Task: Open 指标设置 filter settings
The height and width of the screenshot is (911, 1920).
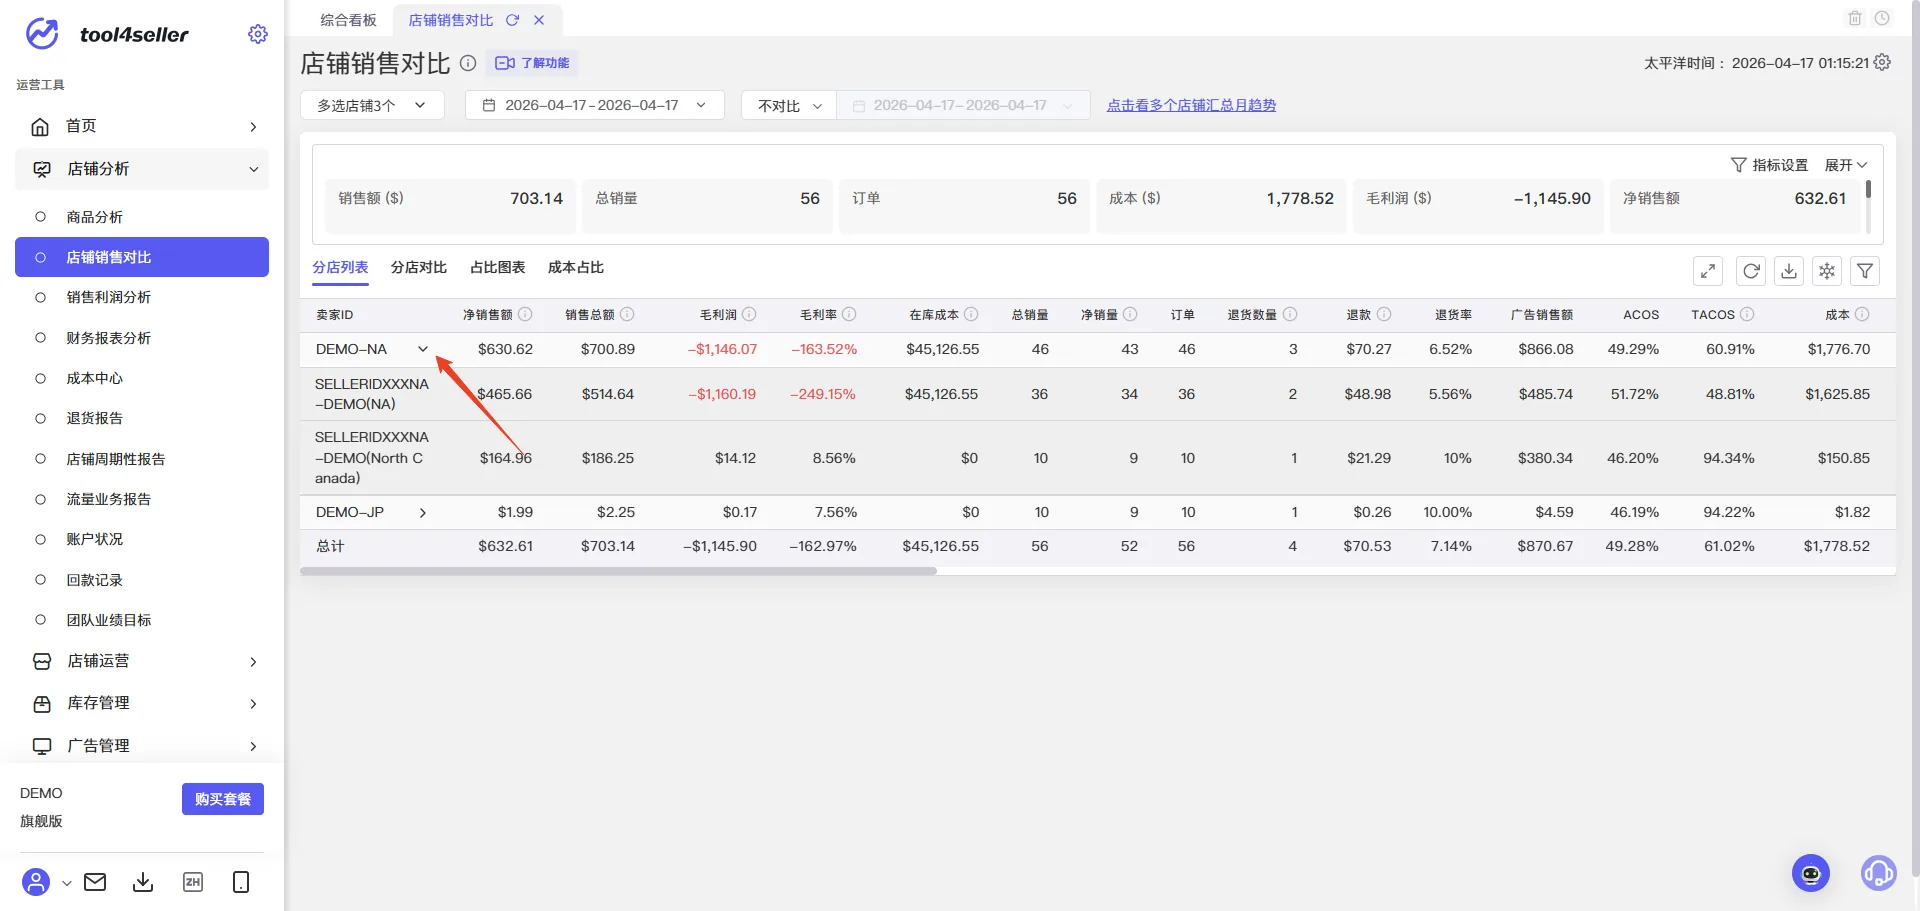Action: click(x=1769, y=165)
